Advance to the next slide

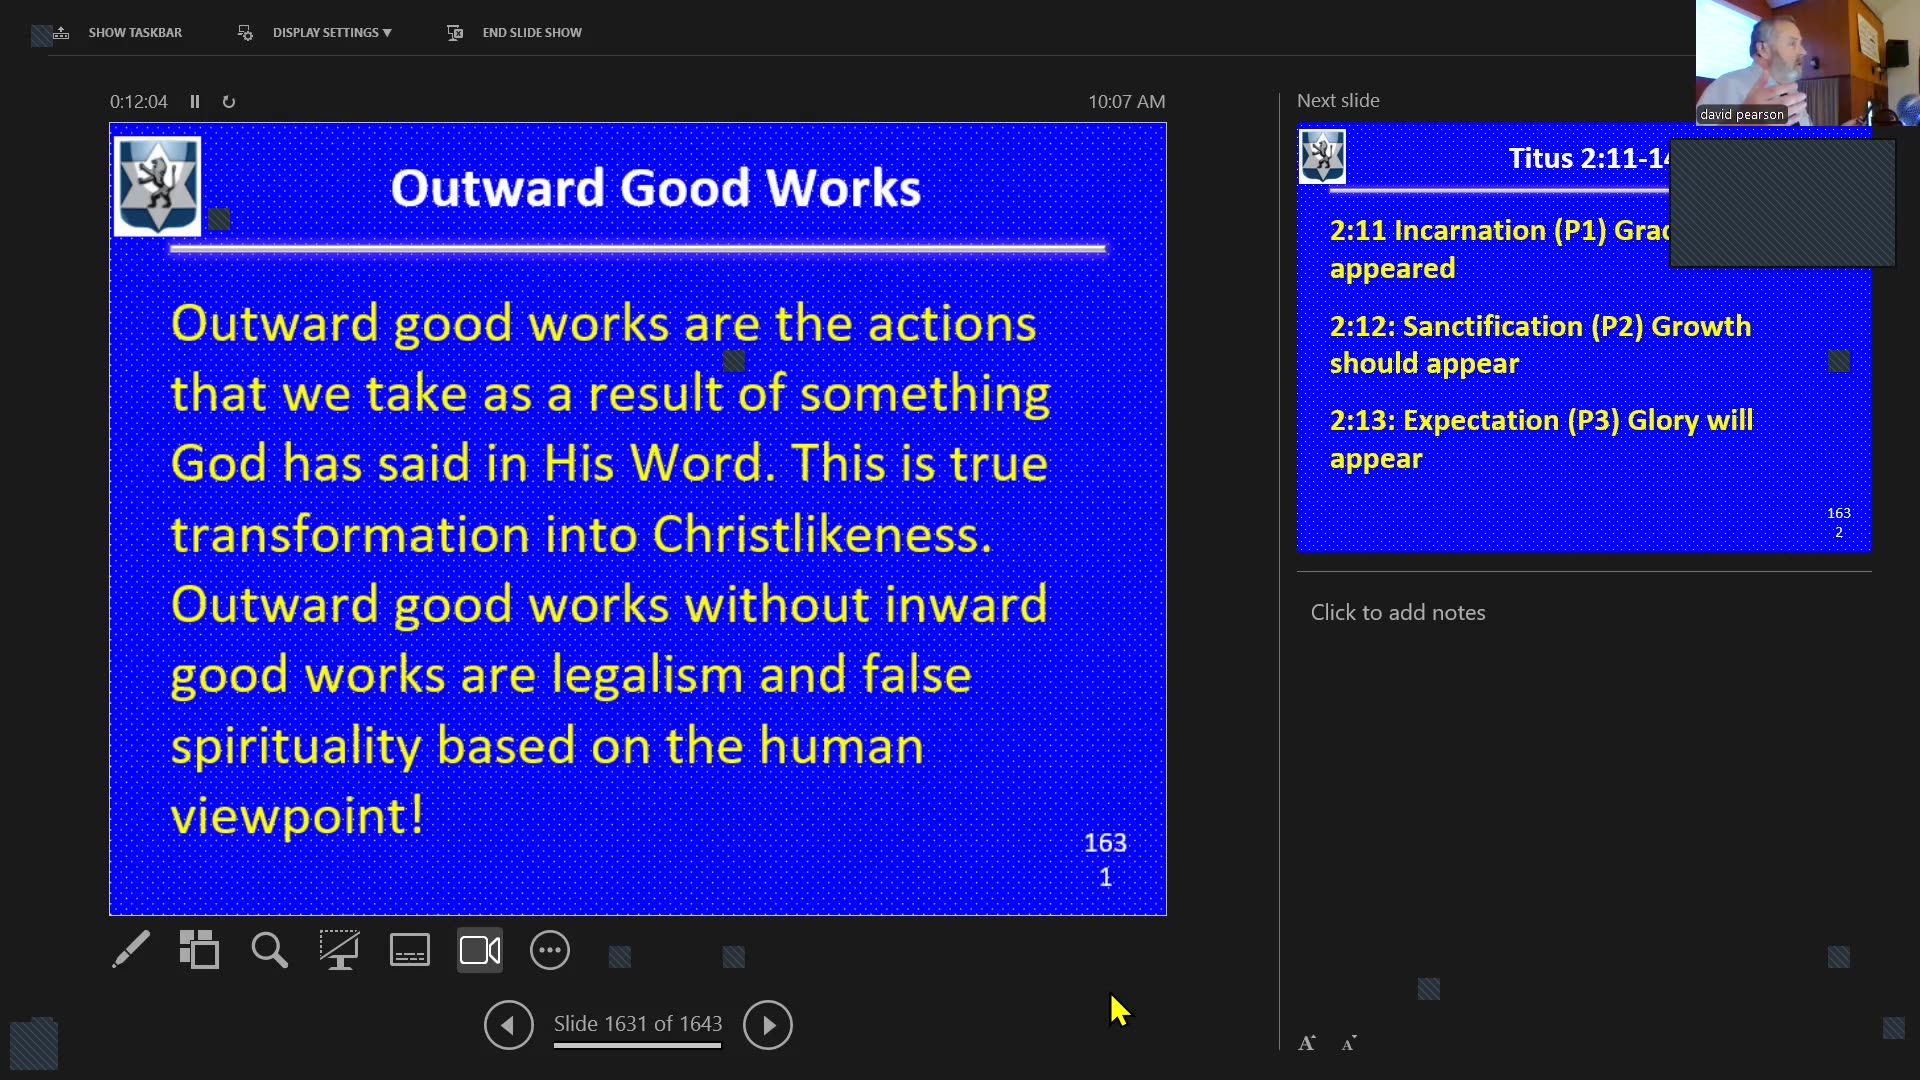(x=767, y=1025)
